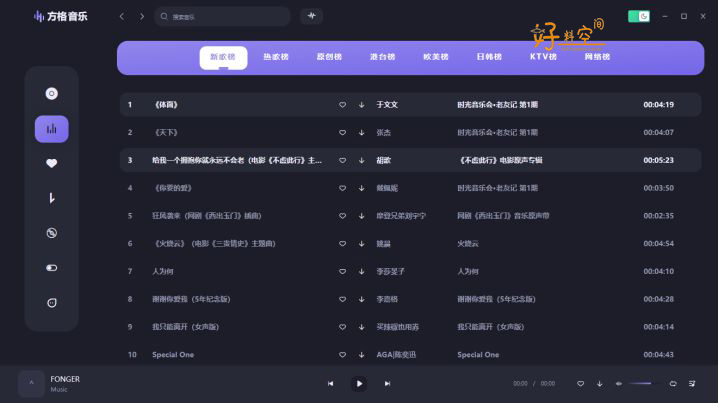The image size is (718, 403).
Task: Open favorites heart in the sidebar
Action: pyautogui.click(x=52, y=163)
